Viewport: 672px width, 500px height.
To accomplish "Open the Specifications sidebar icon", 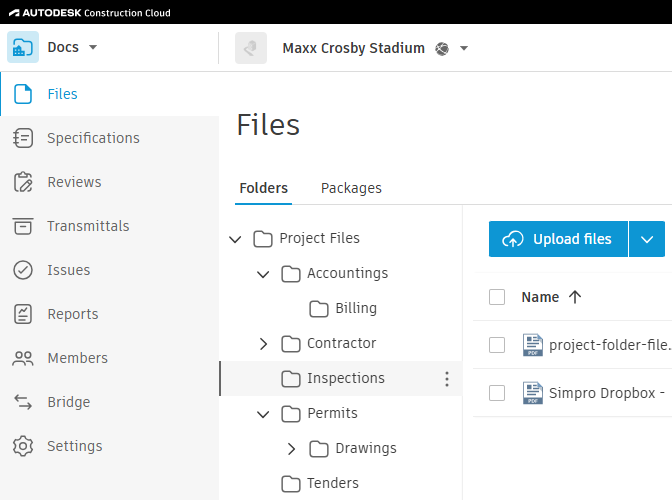I will point(24,138).
